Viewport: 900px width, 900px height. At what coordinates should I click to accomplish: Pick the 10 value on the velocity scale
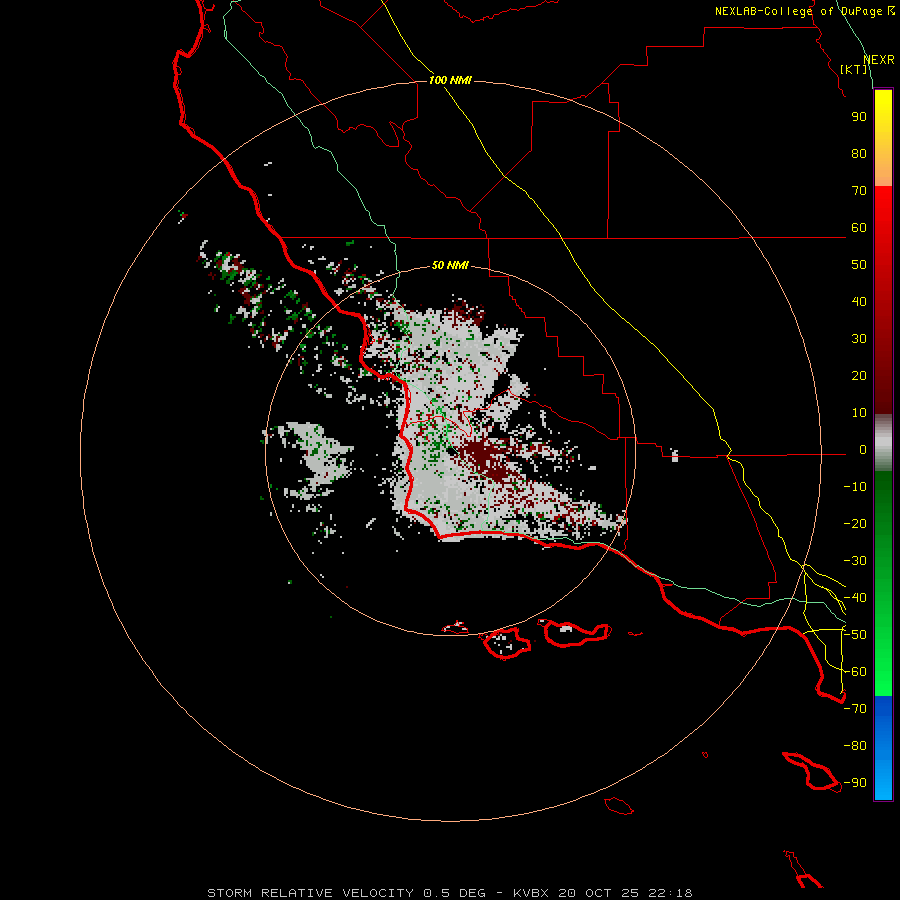(859, 413)
